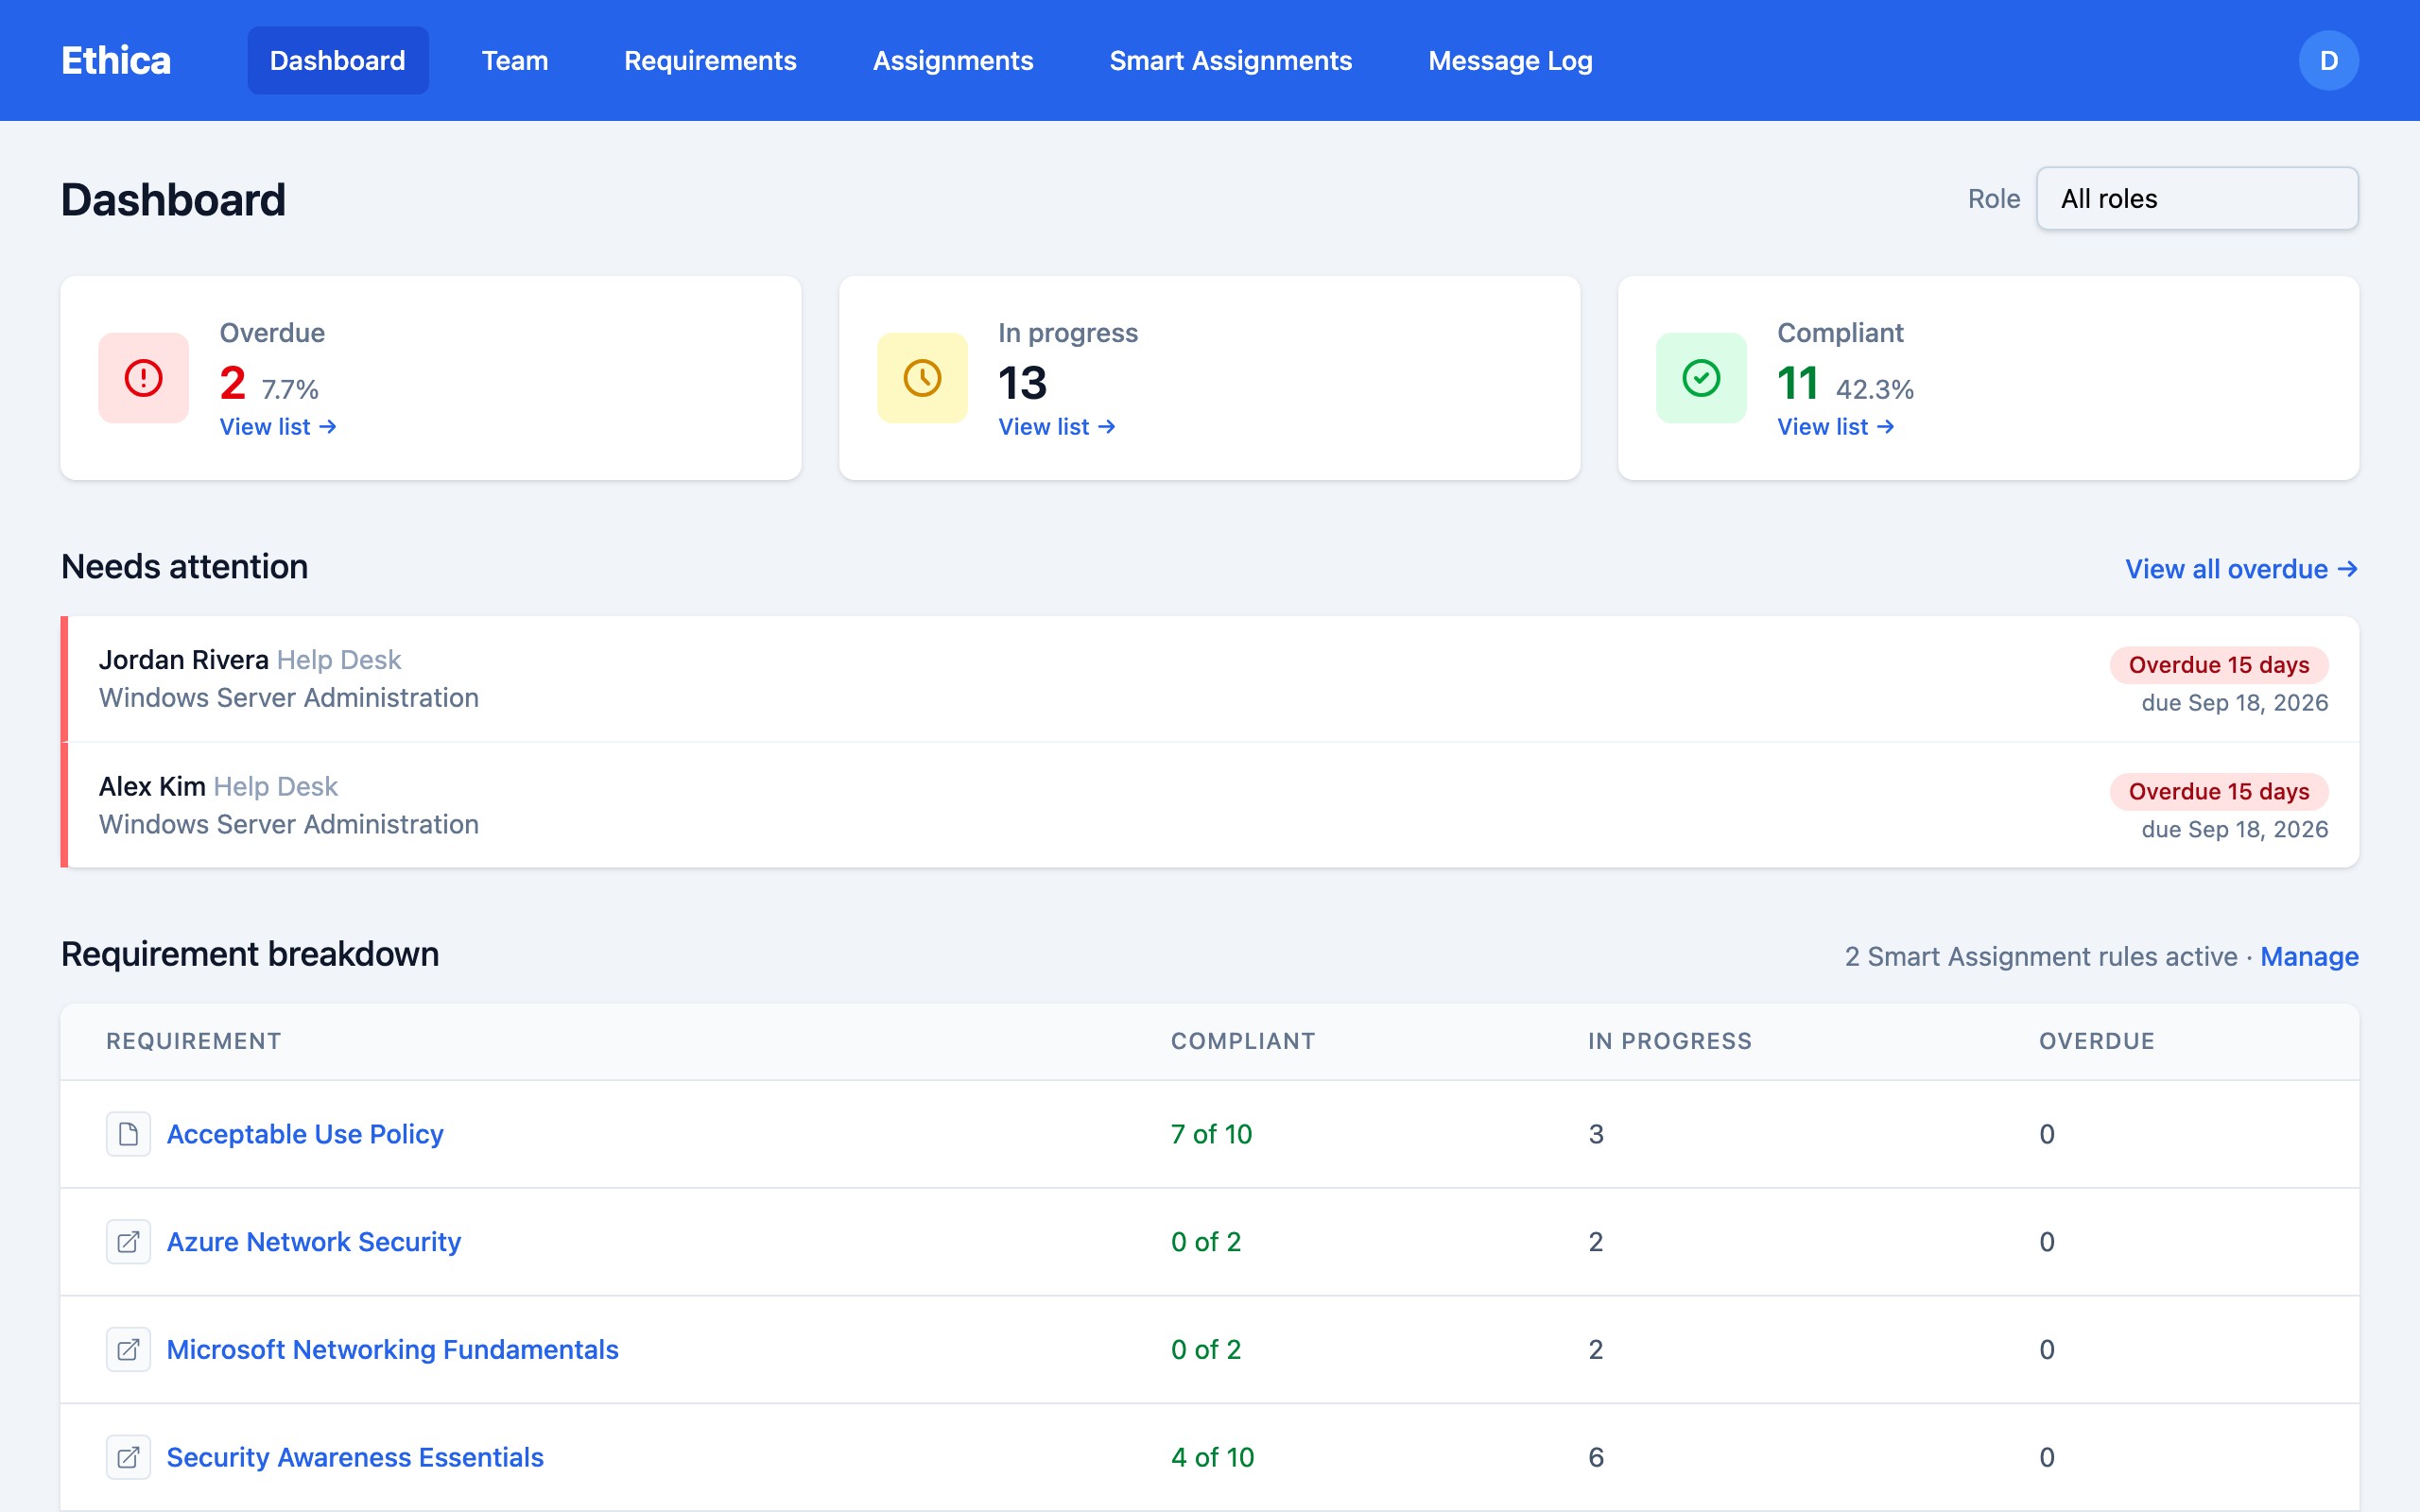Click the external link icon beside Microsoft Networking Fundamentals
Viewport: 2420px width, 1512px height.
click(x=128, y=1350)
